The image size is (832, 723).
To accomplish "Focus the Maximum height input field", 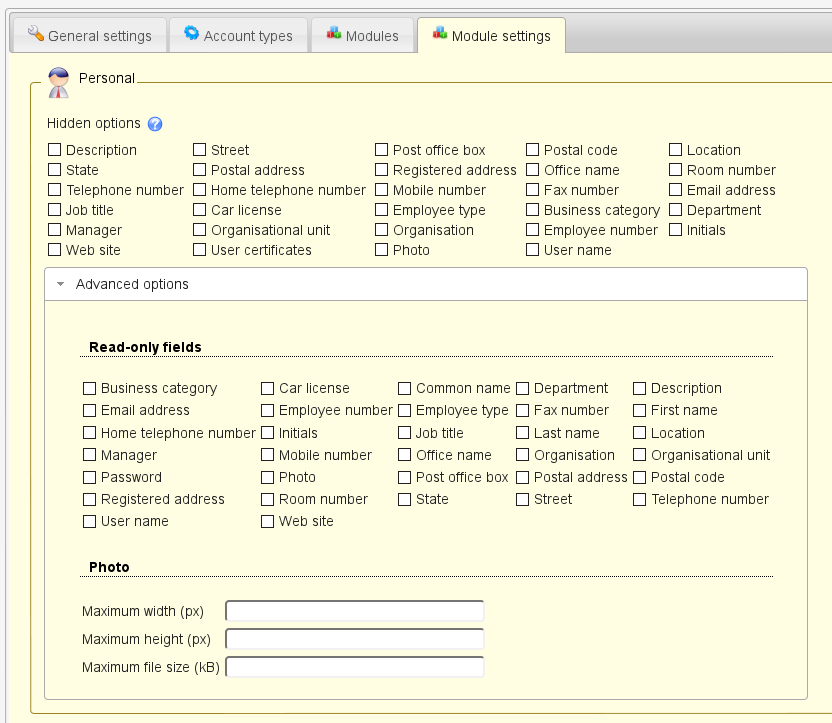I will [354, 639].
